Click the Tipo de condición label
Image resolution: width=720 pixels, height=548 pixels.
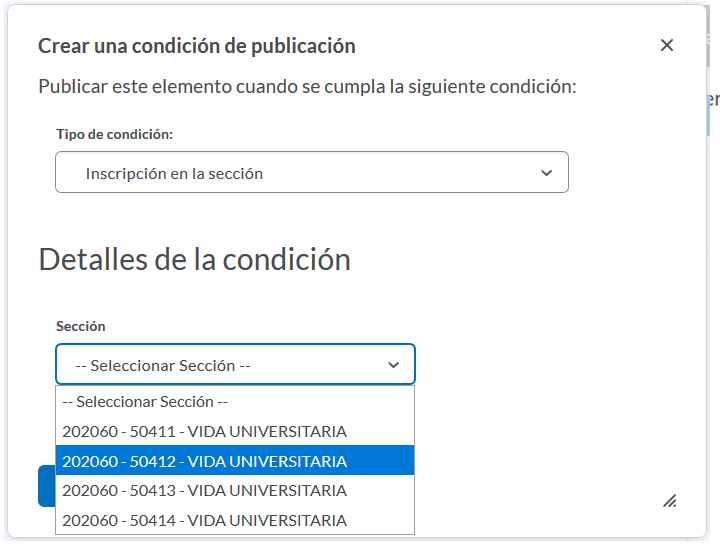point(114,134)
